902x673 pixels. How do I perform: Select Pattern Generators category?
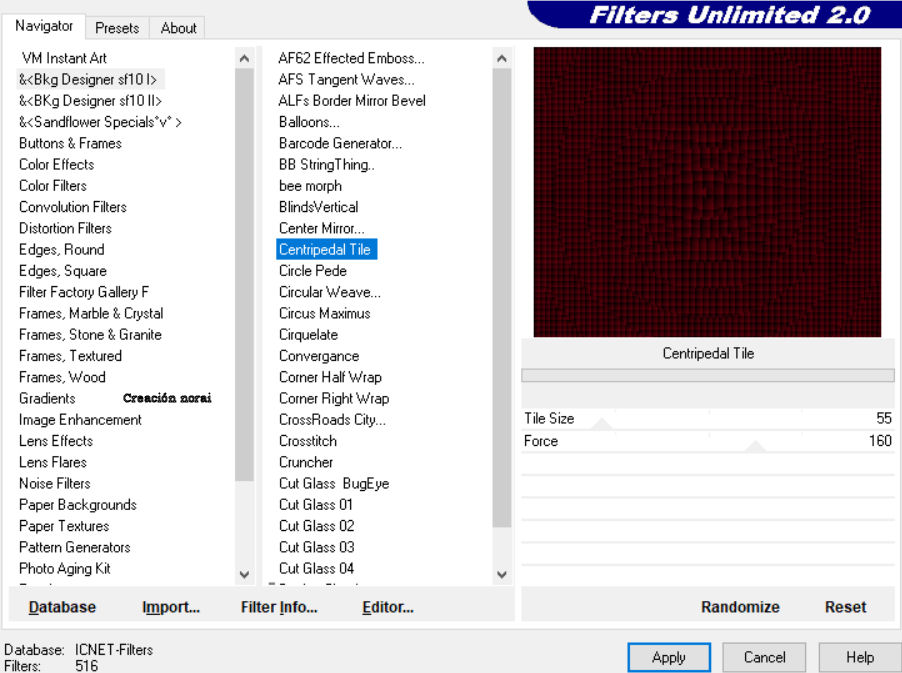point(75,548)
